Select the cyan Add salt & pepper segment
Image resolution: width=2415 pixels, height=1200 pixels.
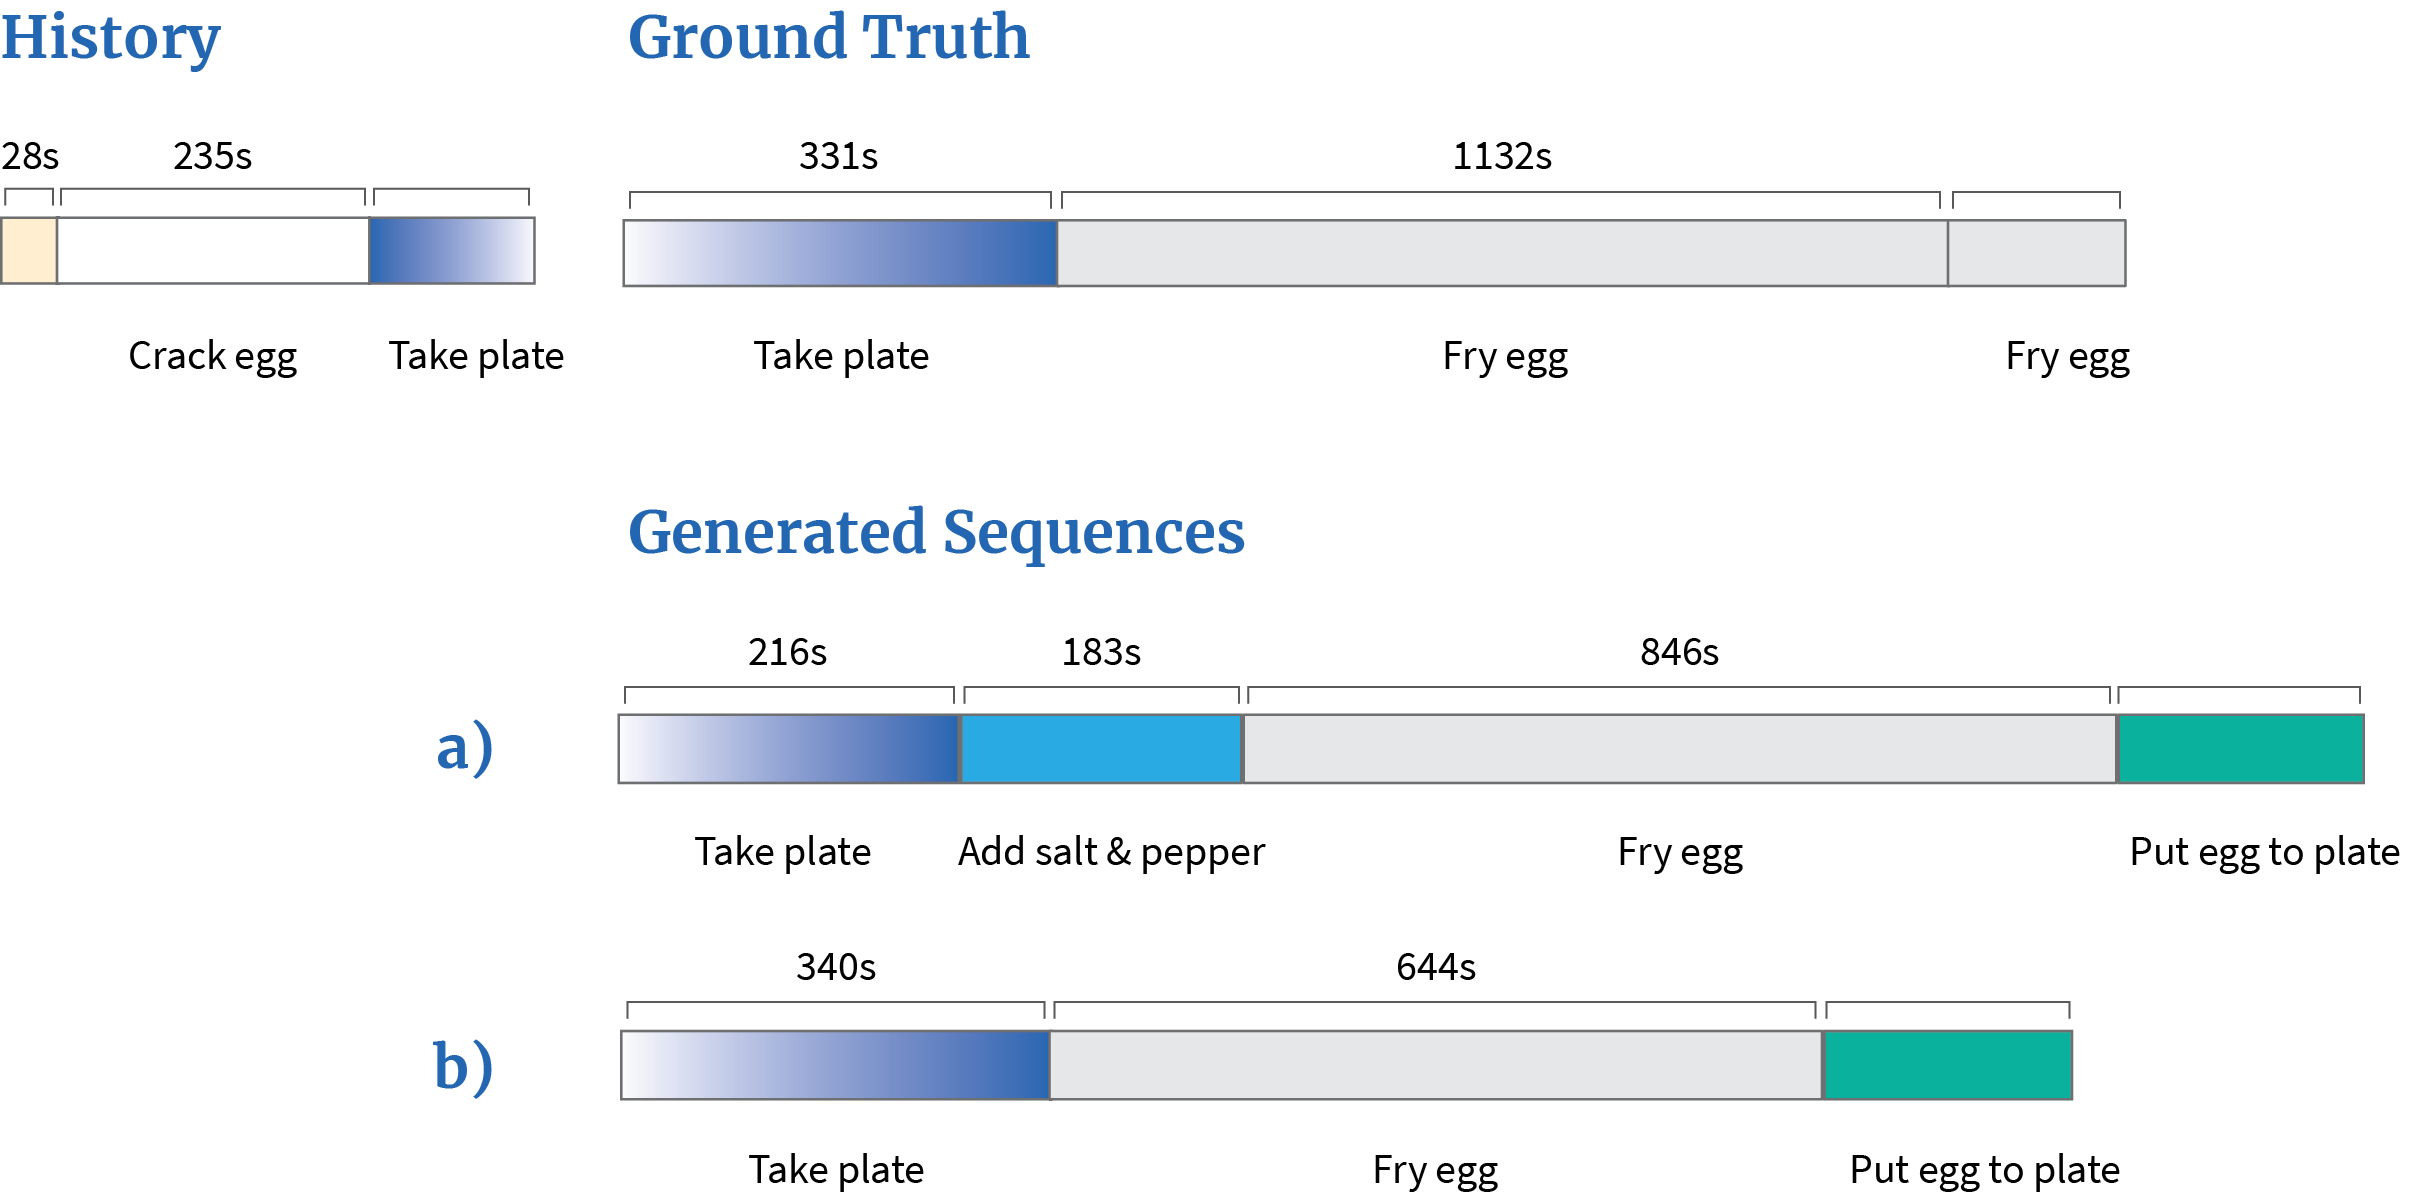coord(1101,749)
